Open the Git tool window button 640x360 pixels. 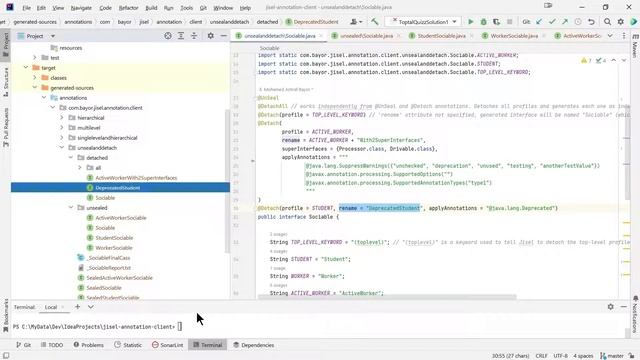23,345
